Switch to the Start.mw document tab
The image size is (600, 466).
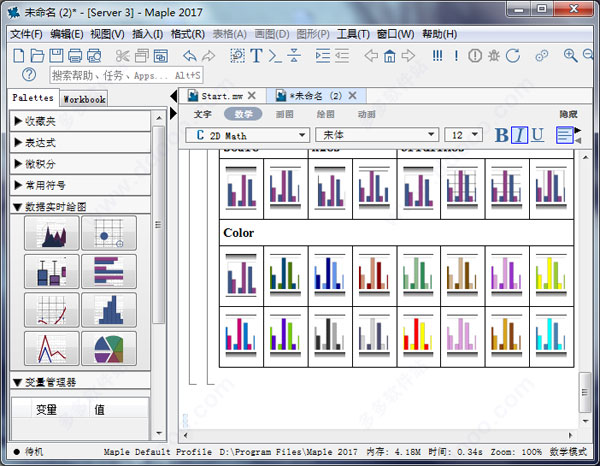click(222, 96)
